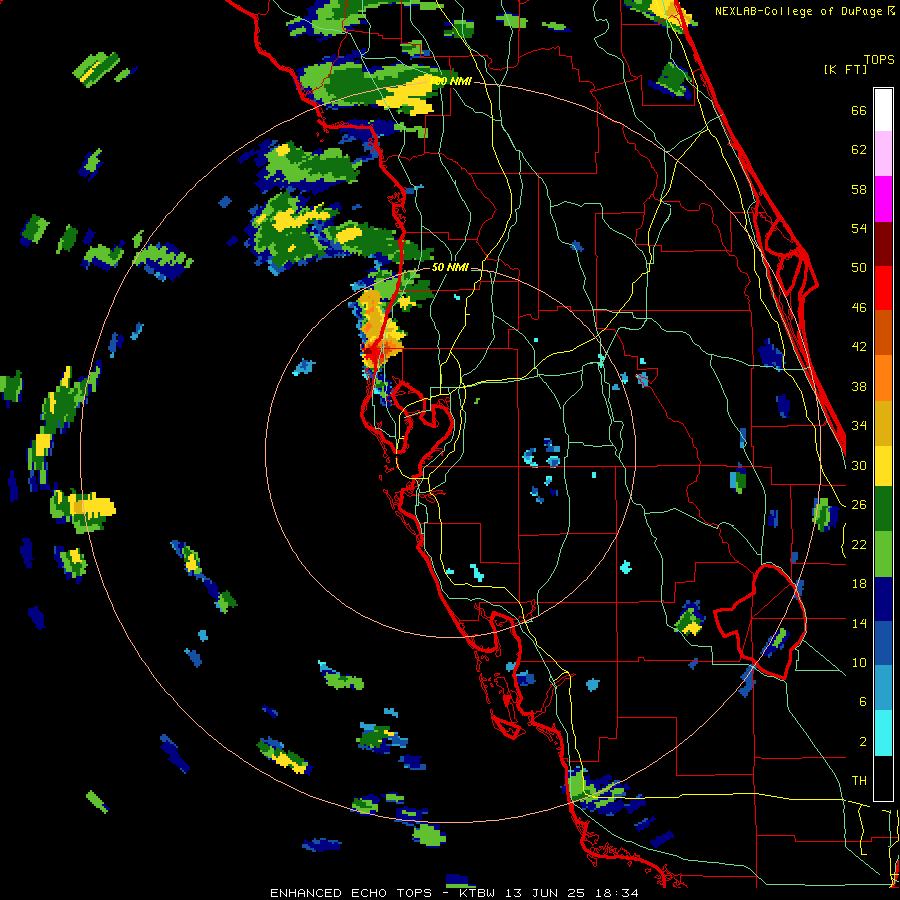Click the "50" legend value
900x900 pixels.
coord(859,268)
